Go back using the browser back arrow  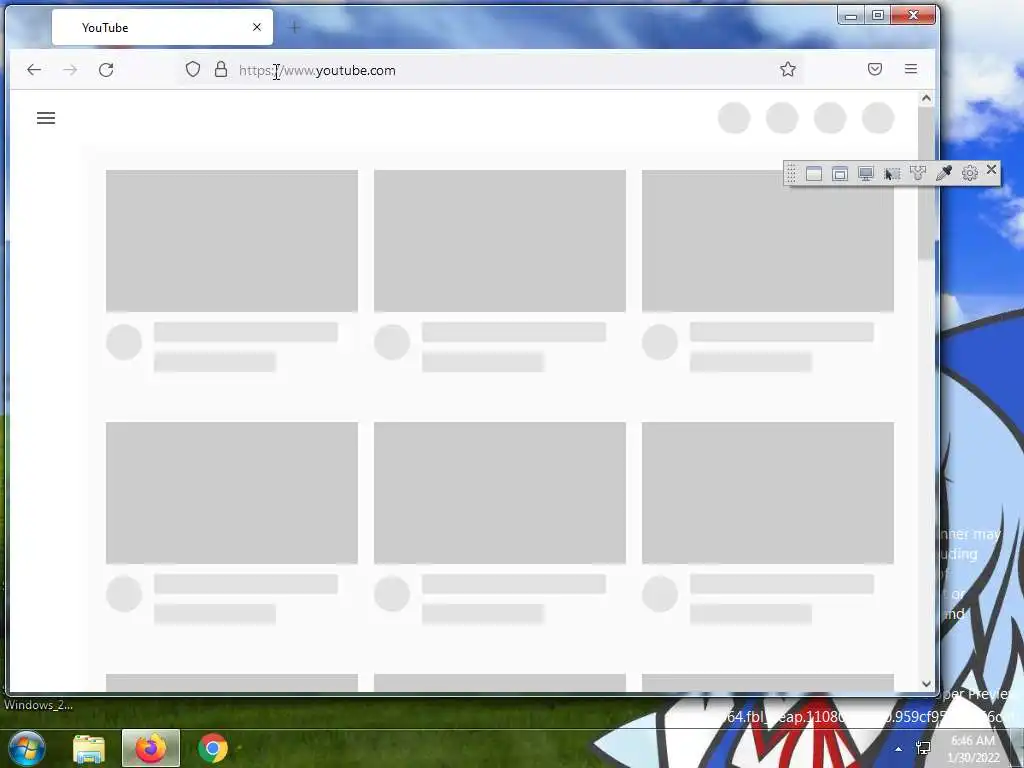pyautogui.click(x=34, y=70)
